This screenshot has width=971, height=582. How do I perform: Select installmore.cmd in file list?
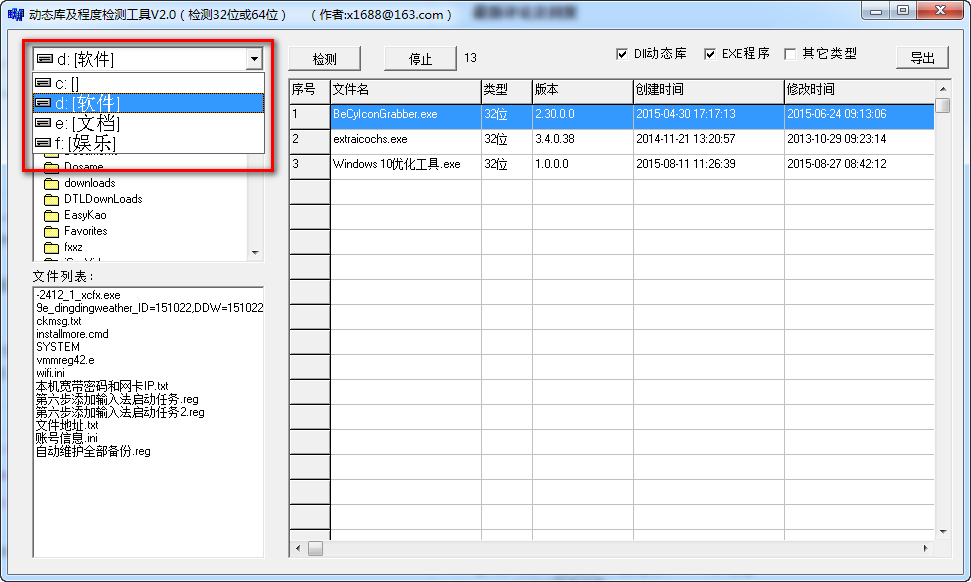pyautogui.click(x=72, y=334)
